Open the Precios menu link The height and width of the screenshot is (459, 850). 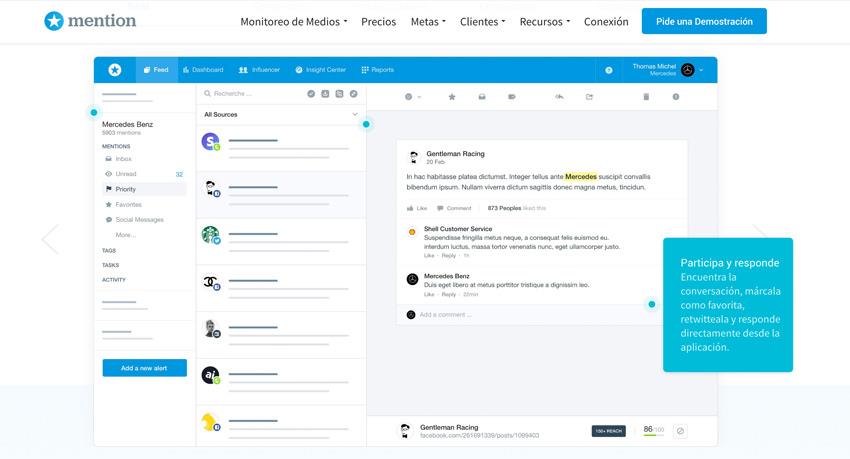point(378,22)
